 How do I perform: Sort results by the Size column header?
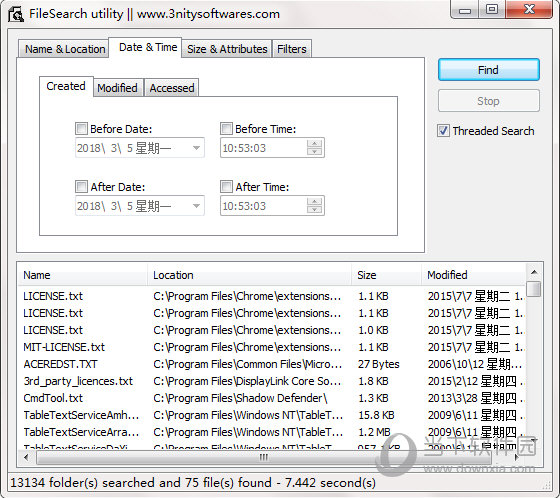pos(386,275)
